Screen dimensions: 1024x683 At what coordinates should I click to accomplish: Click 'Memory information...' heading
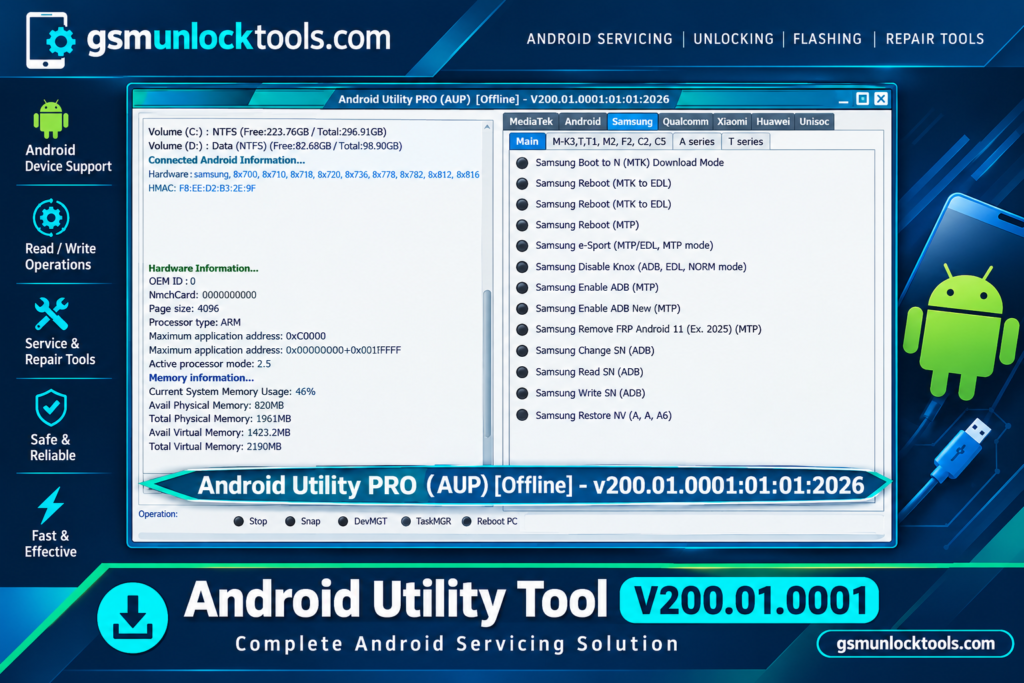[201, 378]
